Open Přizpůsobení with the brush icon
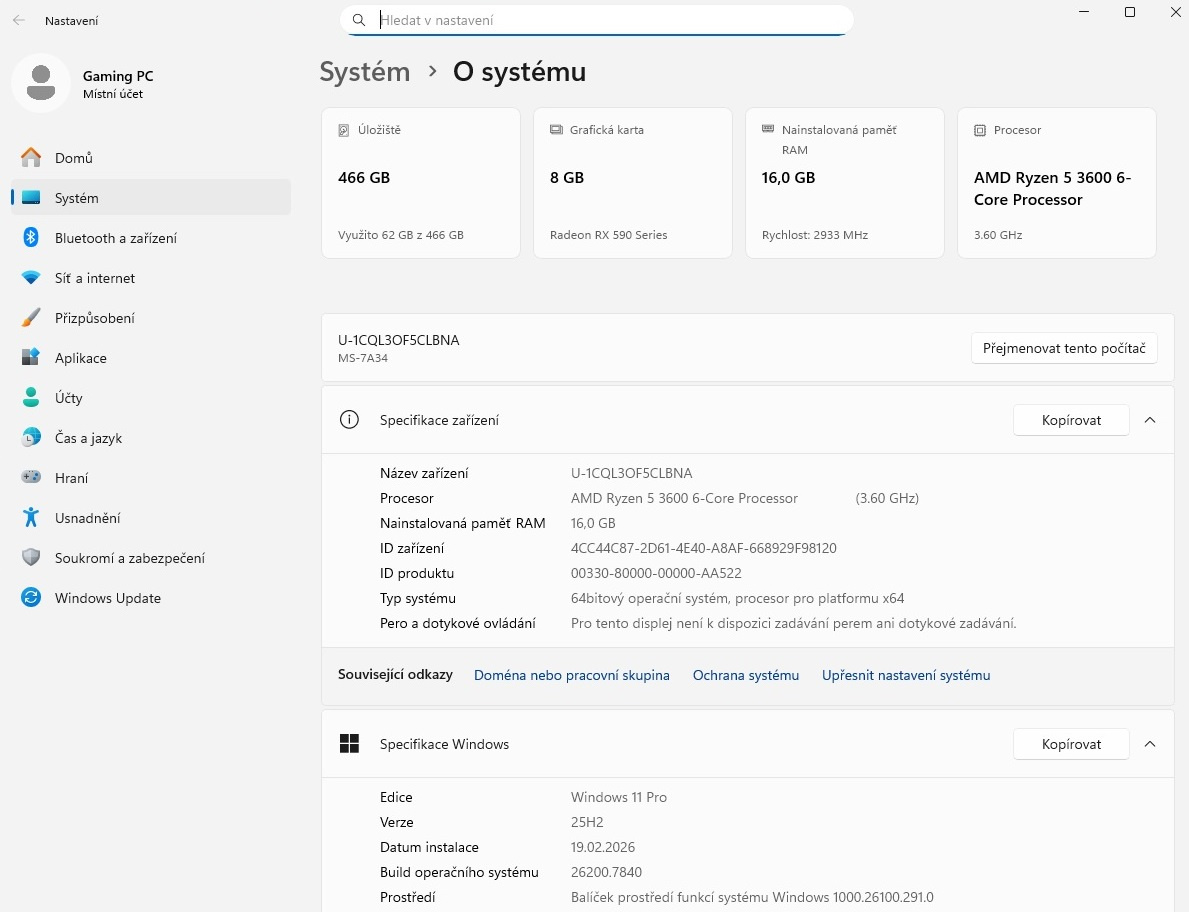Screen dimensions: 1189x912 (31, 317)
